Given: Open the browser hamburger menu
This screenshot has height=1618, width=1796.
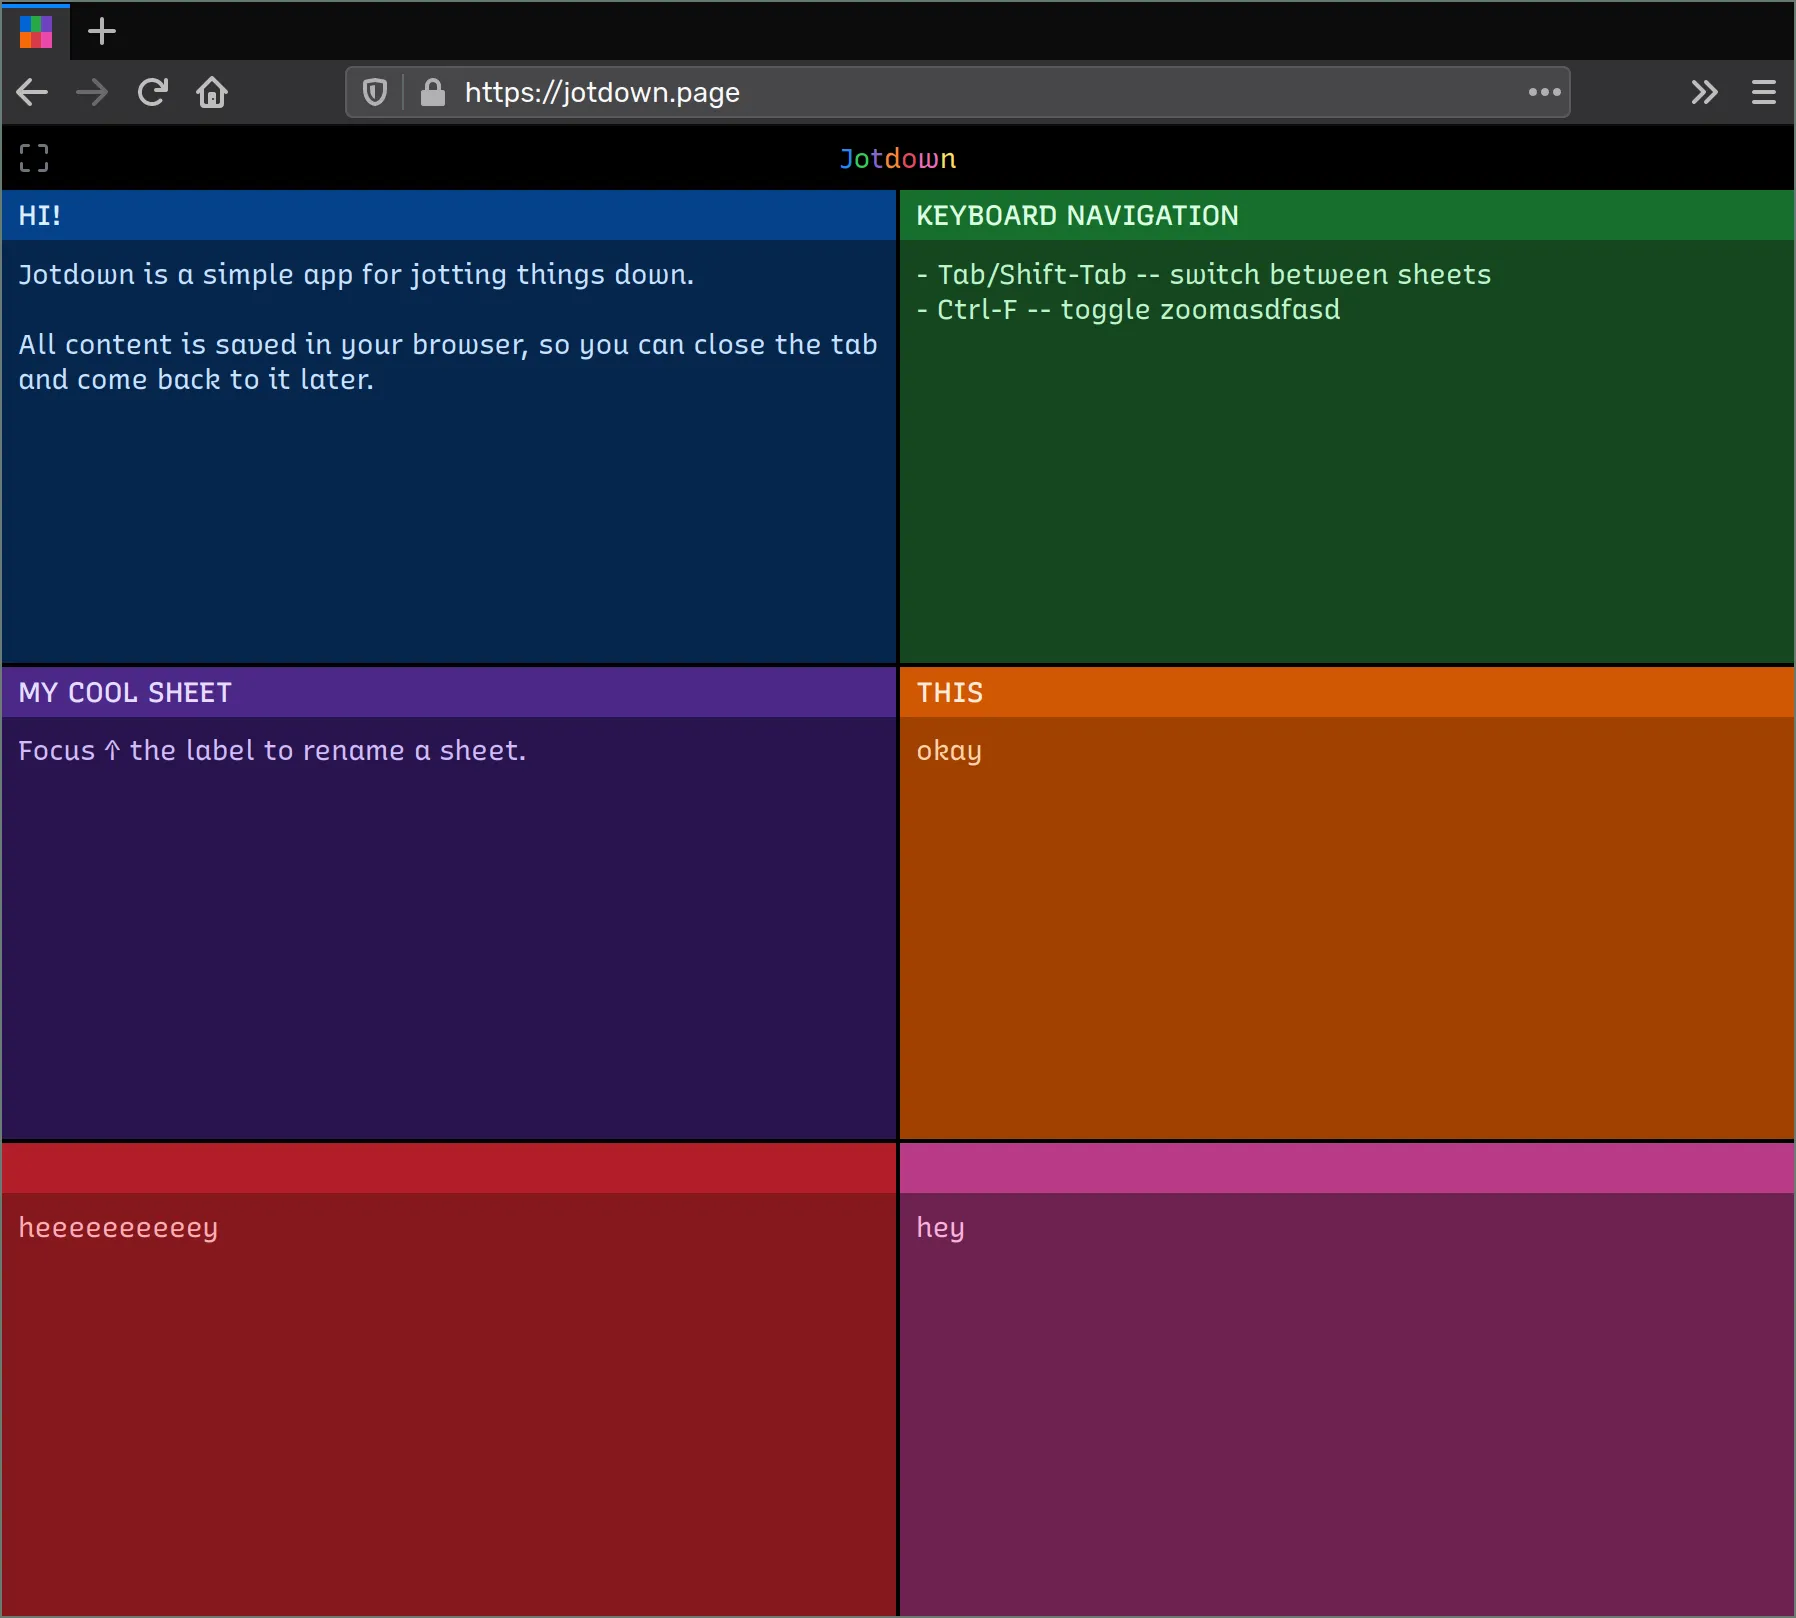Looking at the screenshot, I should pos(1764,93).
